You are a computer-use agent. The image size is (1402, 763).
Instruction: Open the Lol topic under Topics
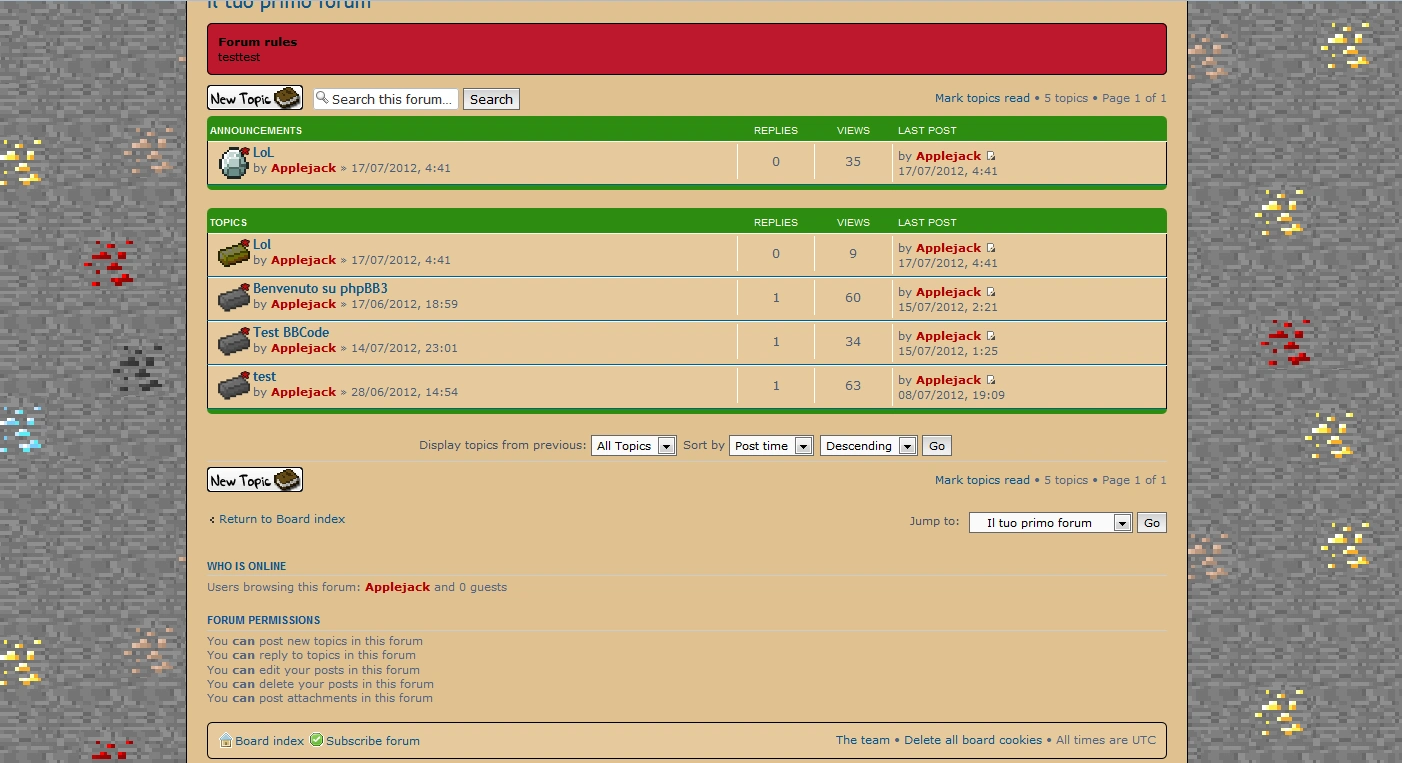(262, 244)
